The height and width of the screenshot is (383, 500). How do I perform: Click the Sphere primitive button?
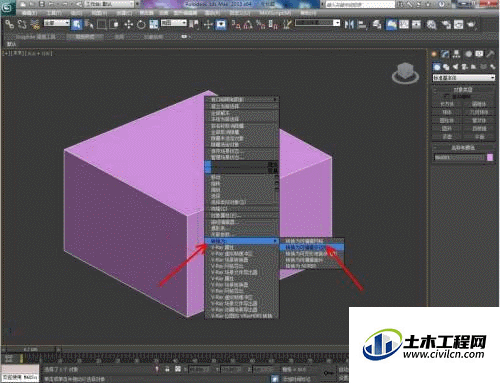pyautogui.click(x=447, y=112)
